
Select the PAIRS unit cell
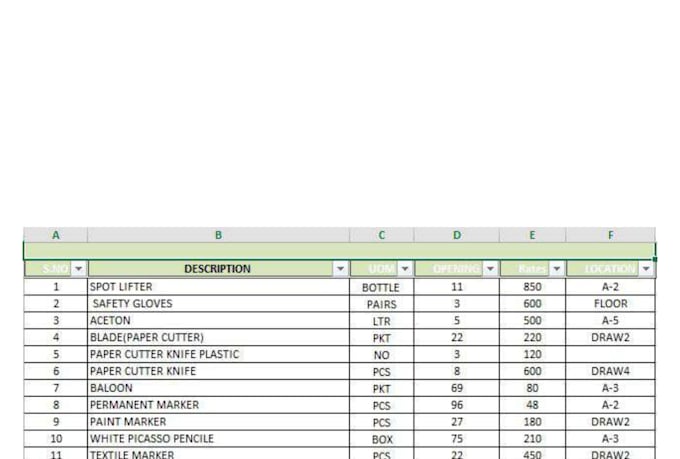(382, 304)
